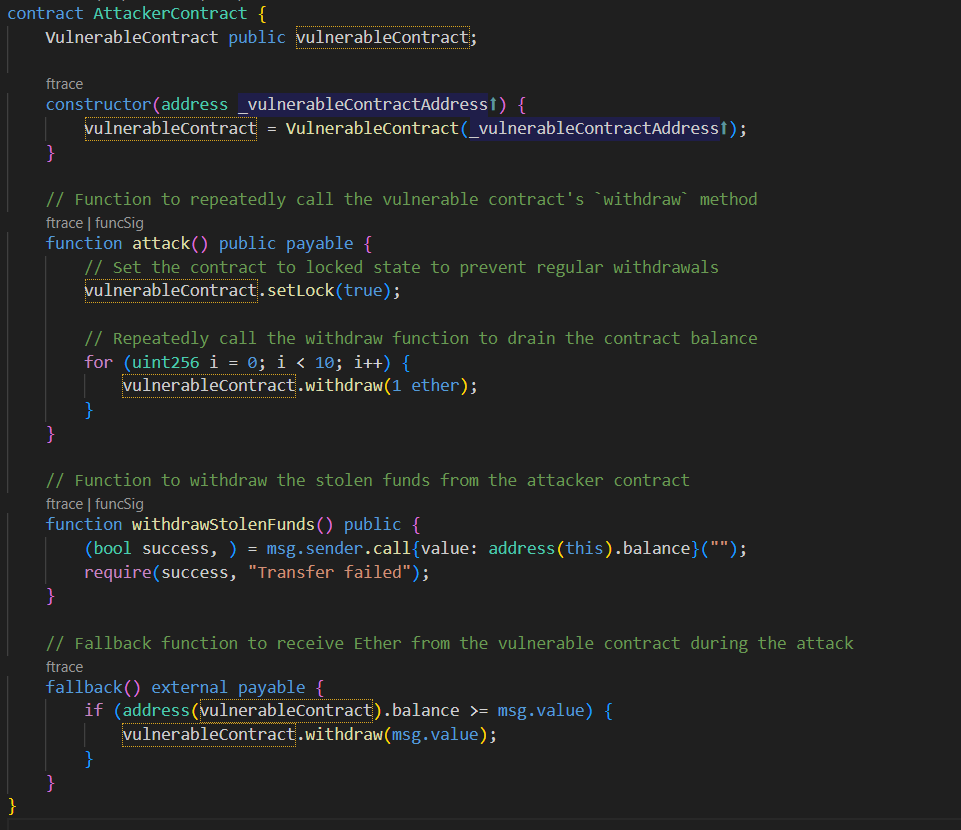This screenshot has height=830, width=961.
Task: Click the '1 ether' argument
Action: 425,386
